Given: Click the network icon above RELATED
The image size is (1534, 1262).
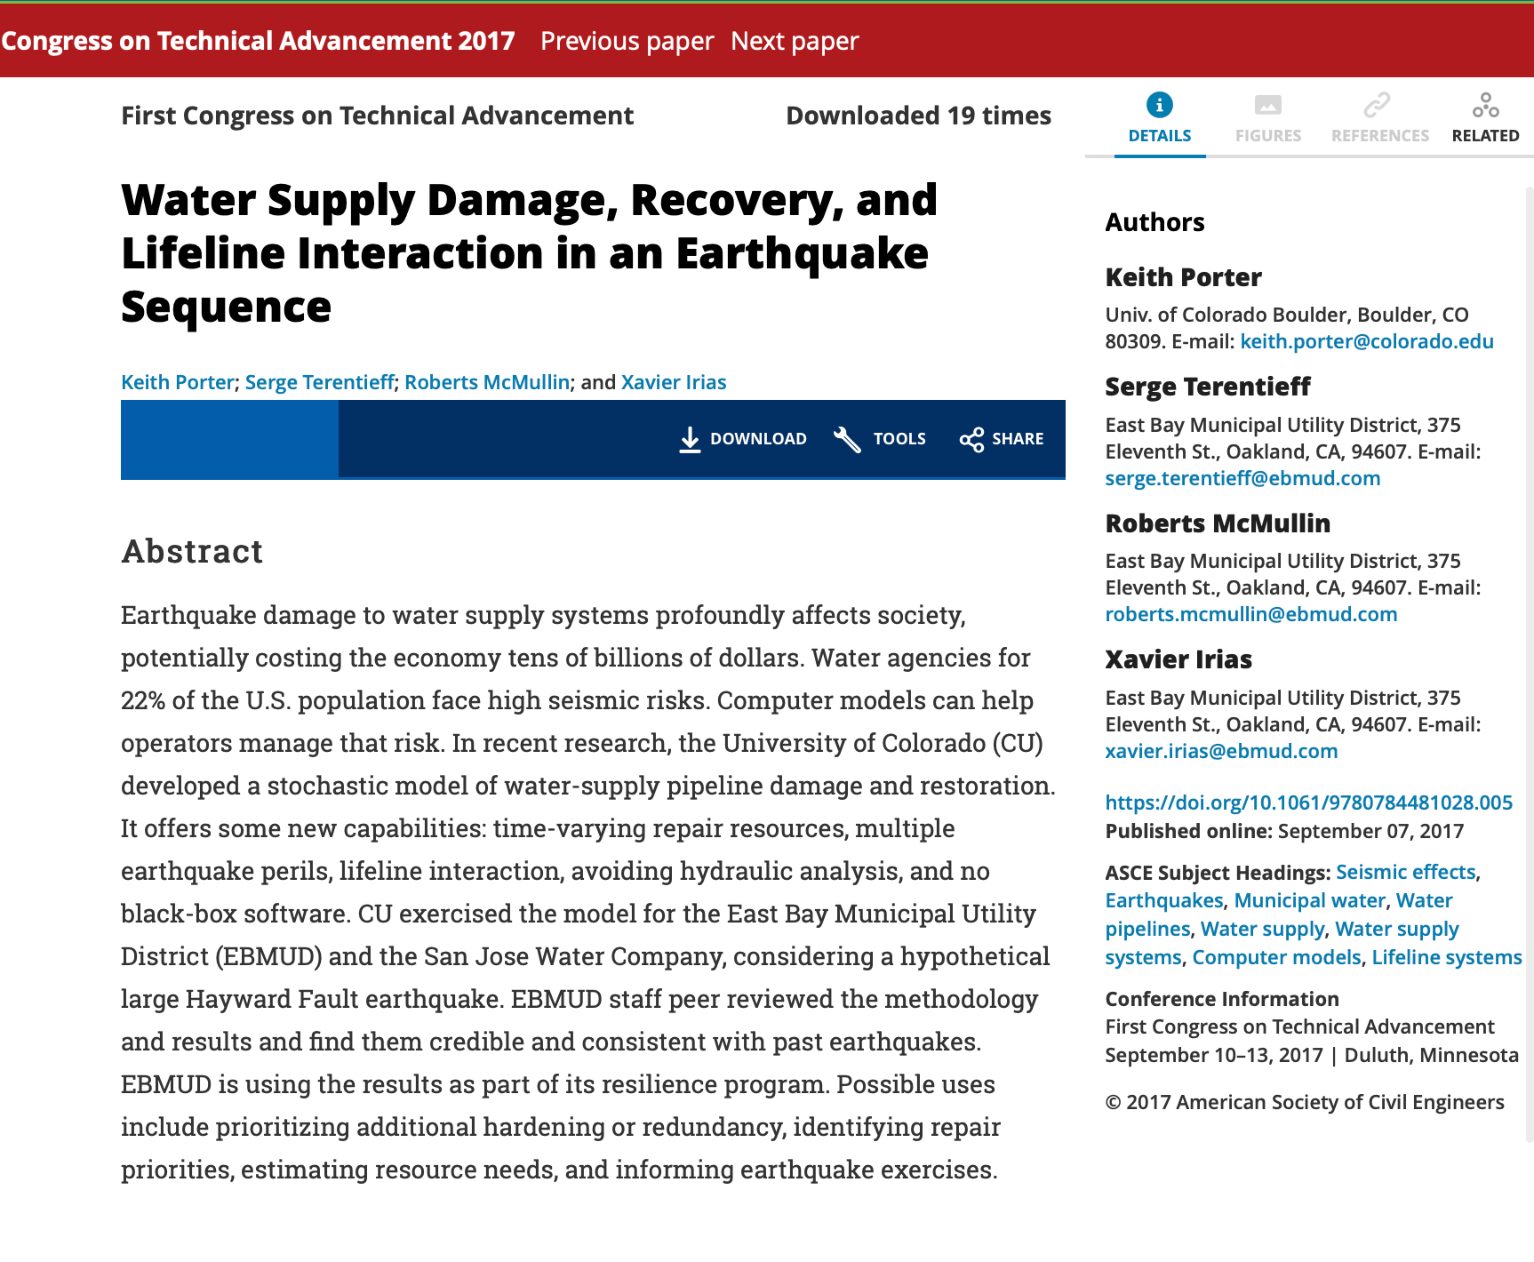Looking at the screenshot, I should click(1484, 103).
